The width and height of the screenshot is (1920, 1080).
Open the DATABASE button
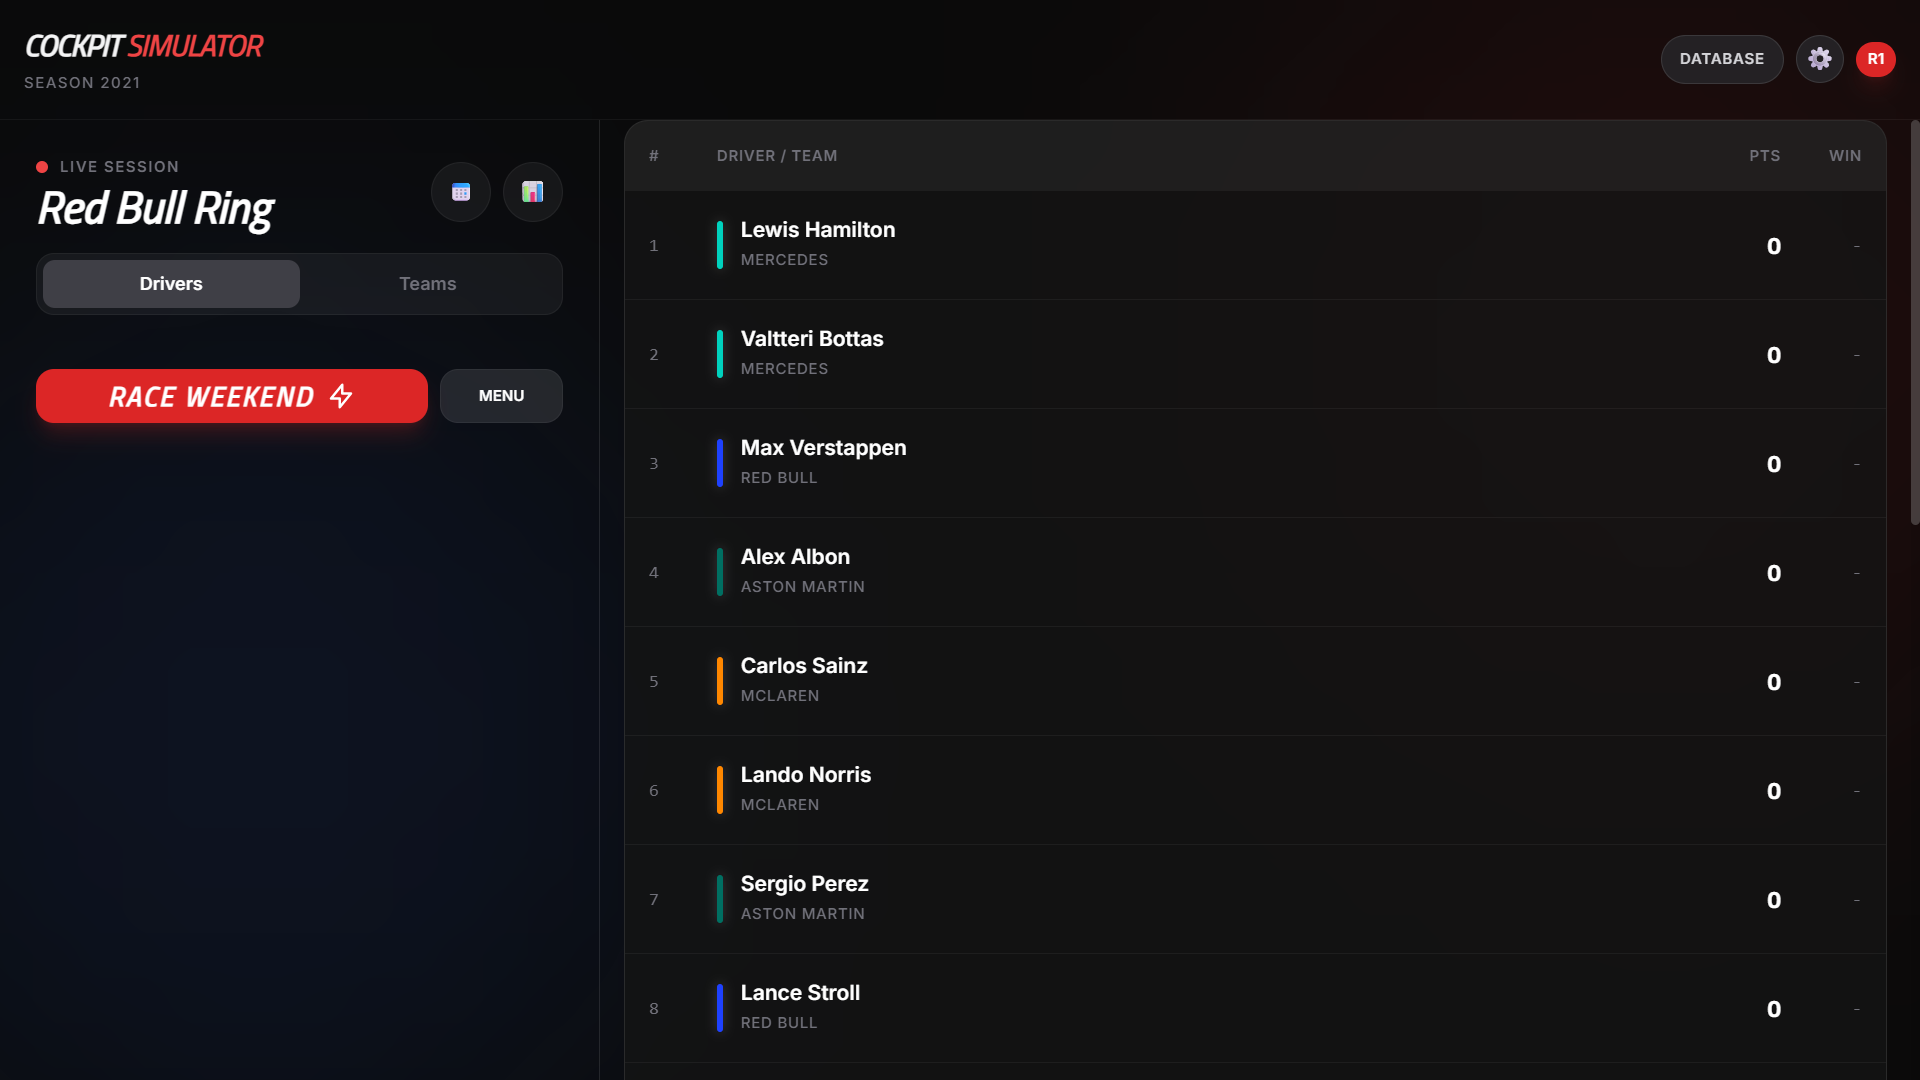(1722, 59)
